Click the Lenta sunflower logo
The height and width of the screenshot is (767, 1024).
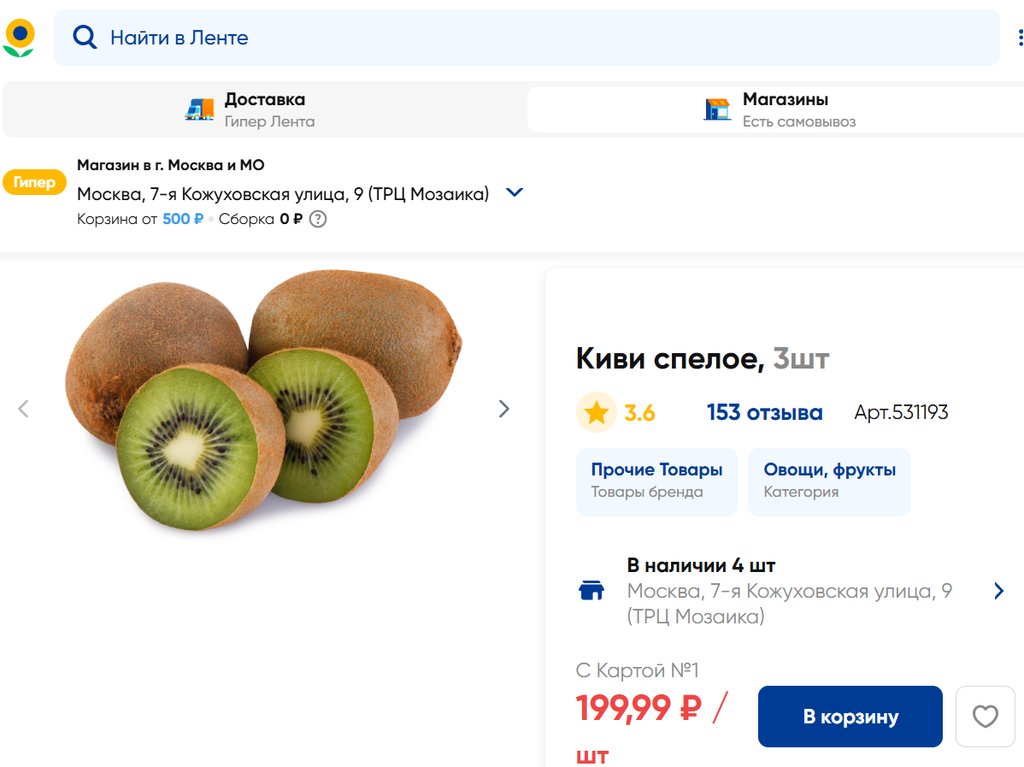coord(19,38)
